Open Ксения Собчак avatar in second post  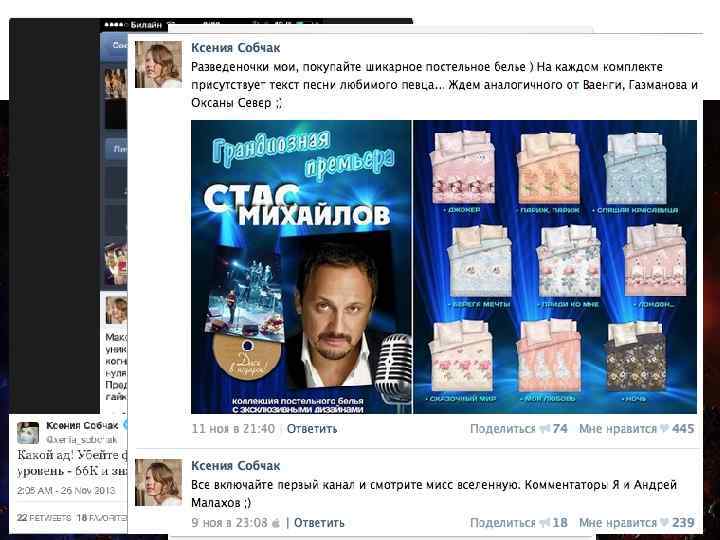tap(158, 483)
